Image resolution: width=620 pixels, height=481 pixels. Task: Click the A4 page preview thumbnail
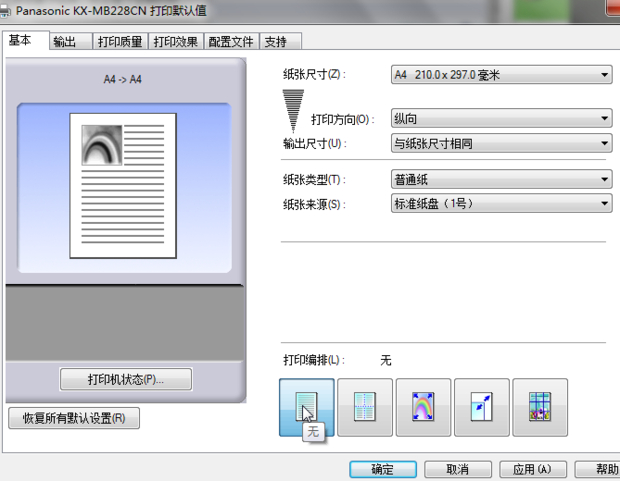(123, 186)
